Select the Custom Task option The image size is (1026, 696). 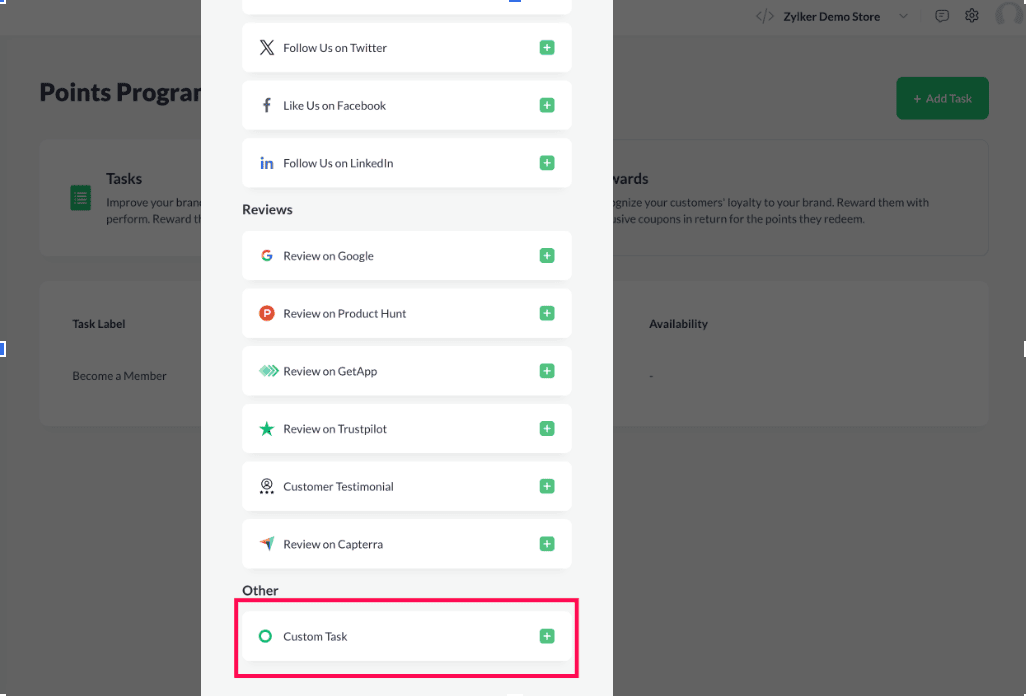(315, 636)
